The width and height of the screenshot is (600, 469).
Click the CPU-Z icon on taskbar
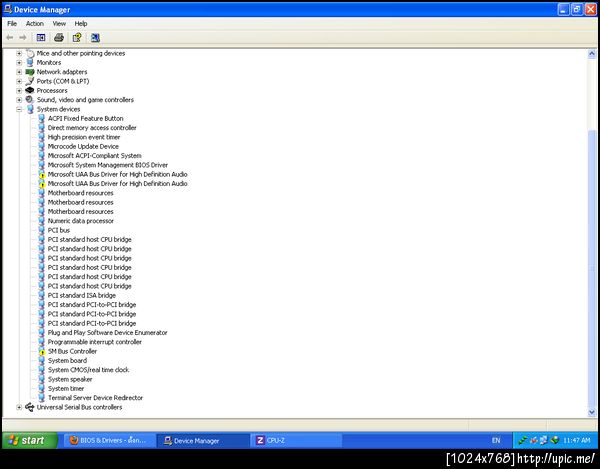click(x=260, y=440)
